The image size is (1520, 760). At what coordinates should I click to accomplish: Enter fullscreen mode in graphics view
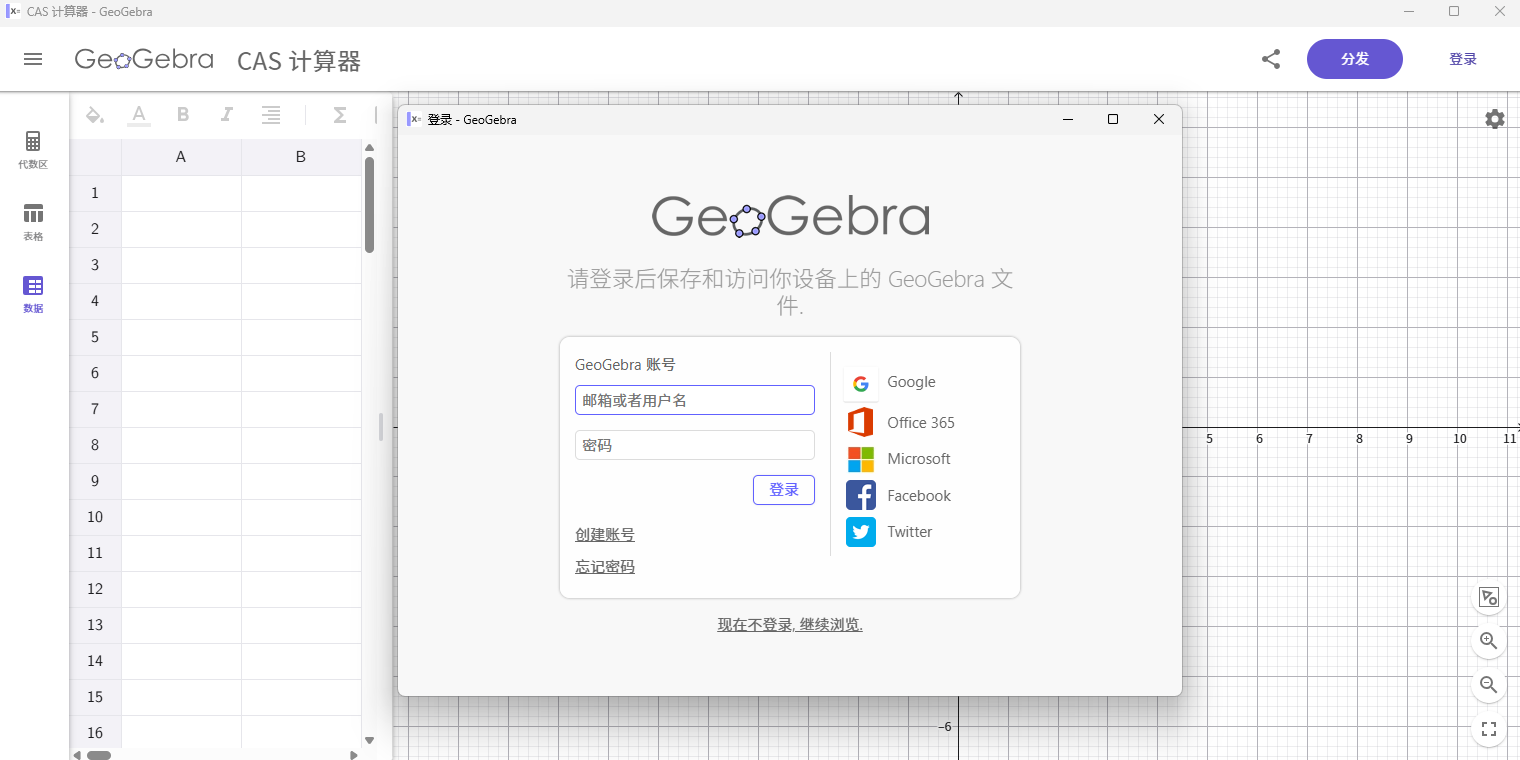click(1489, 729)
